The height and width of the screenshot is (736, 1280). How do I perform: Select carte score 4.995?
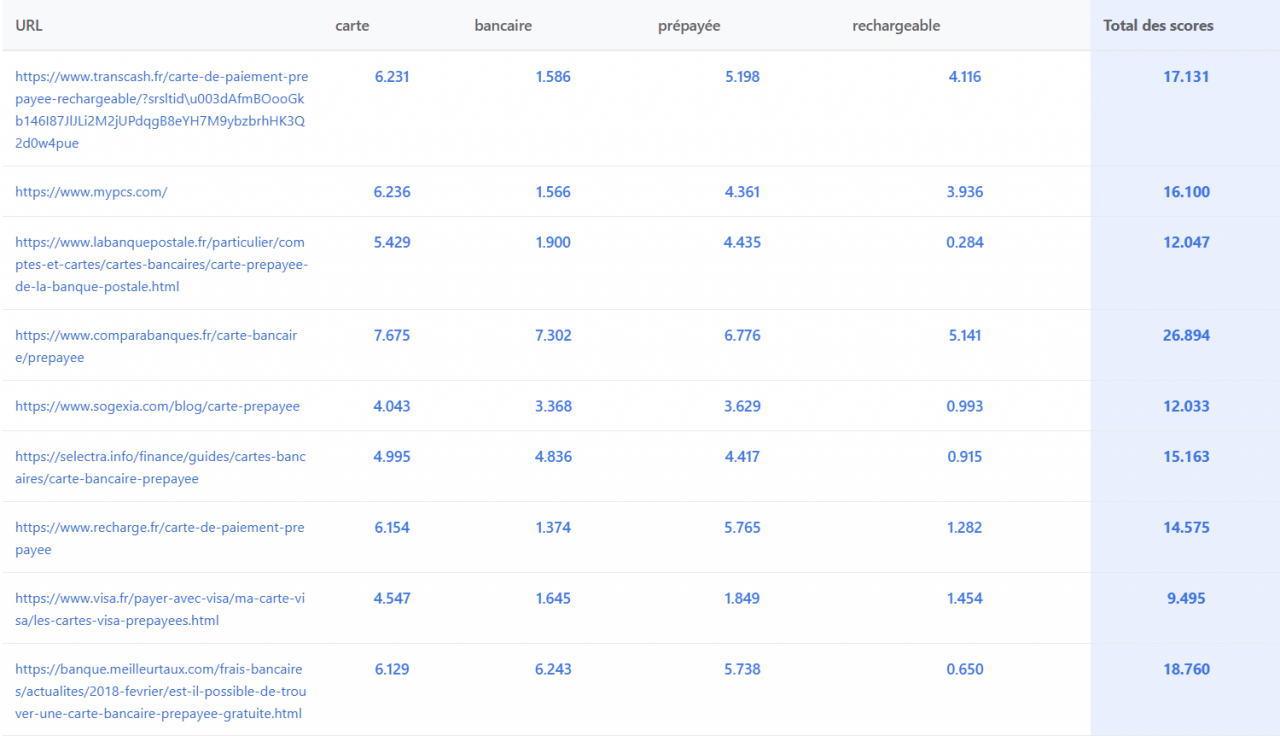click(392, 456)
